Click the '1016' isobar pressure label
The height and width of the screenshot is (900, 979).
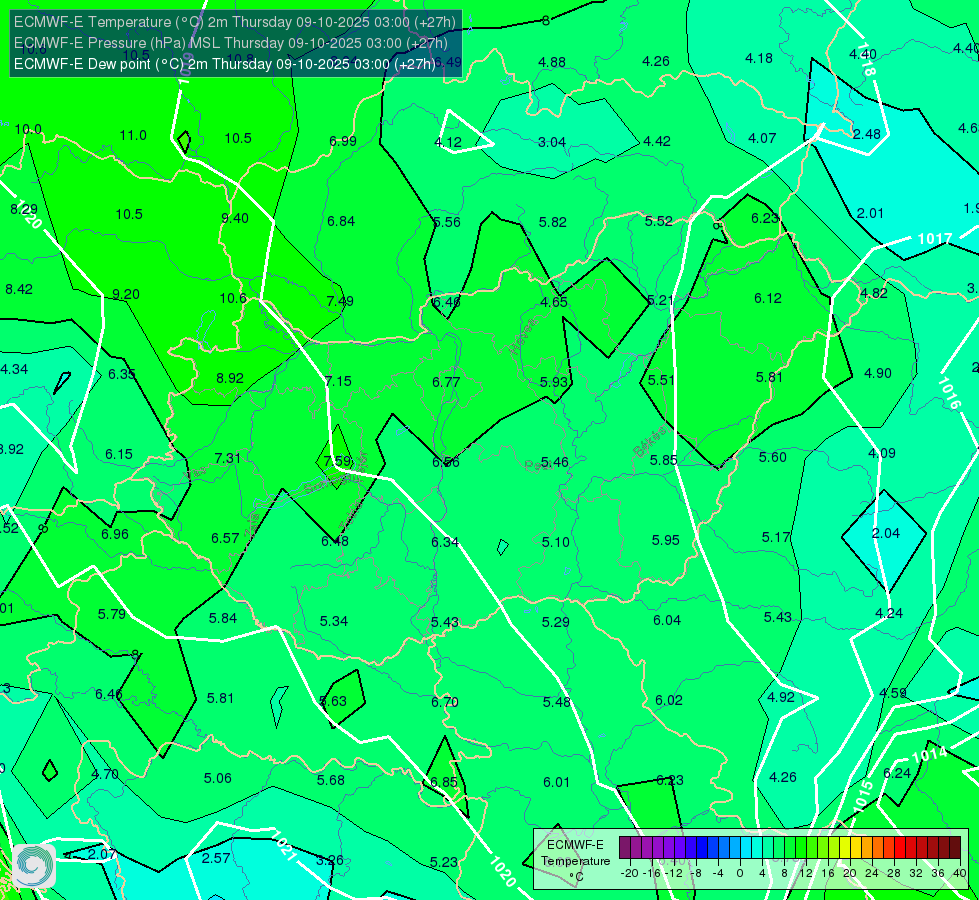tap(948, 393)
